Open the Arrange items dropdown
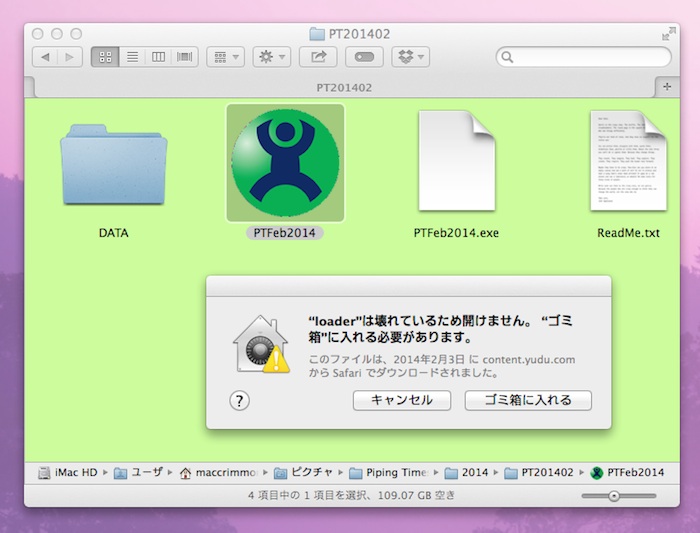Image resolution: width=700 pixels, height=533 pixels. 225,57
